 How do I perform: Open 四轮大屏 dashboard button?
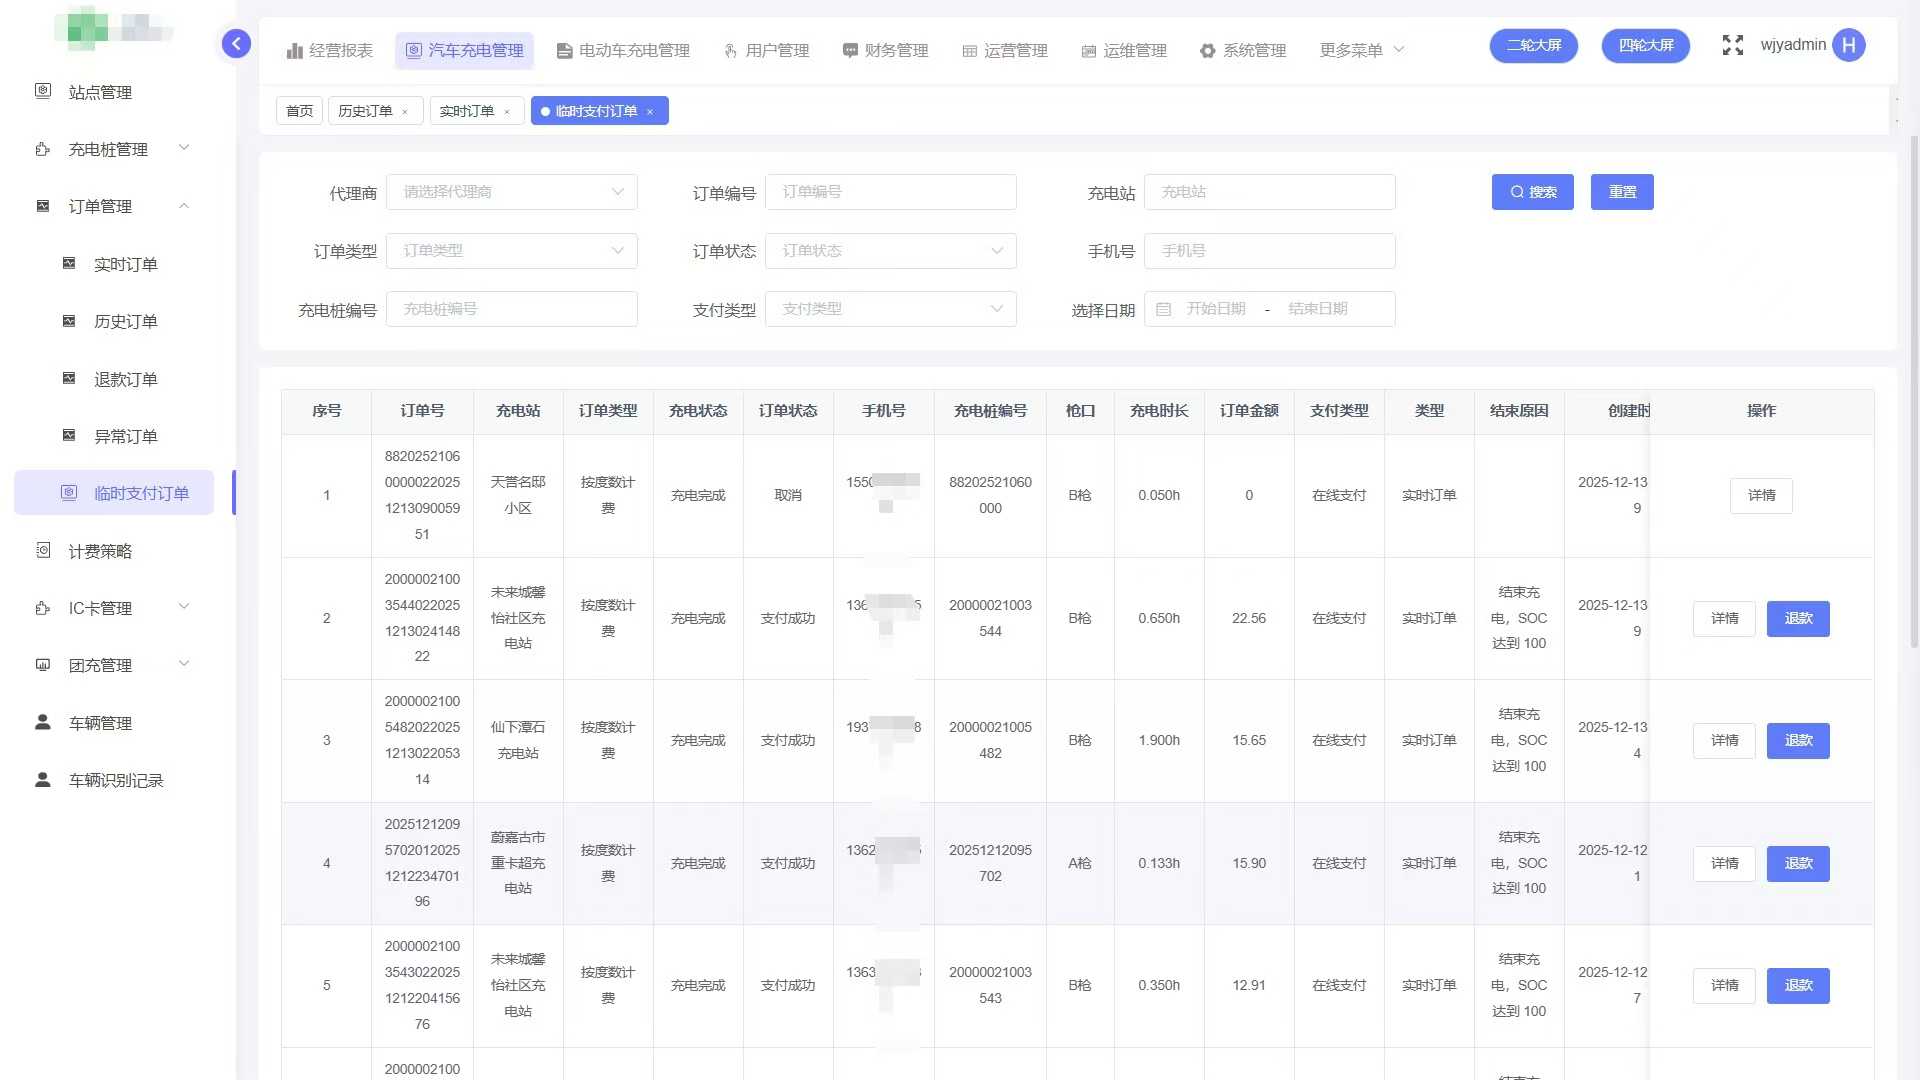tap(1645, 45)
